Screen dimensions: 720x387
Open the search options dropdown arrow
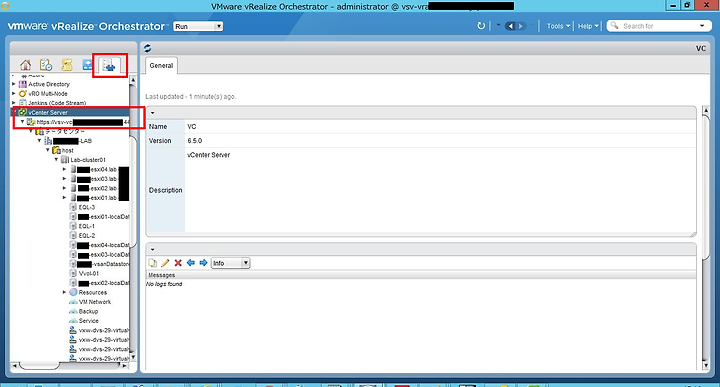(x=702, y=26)
